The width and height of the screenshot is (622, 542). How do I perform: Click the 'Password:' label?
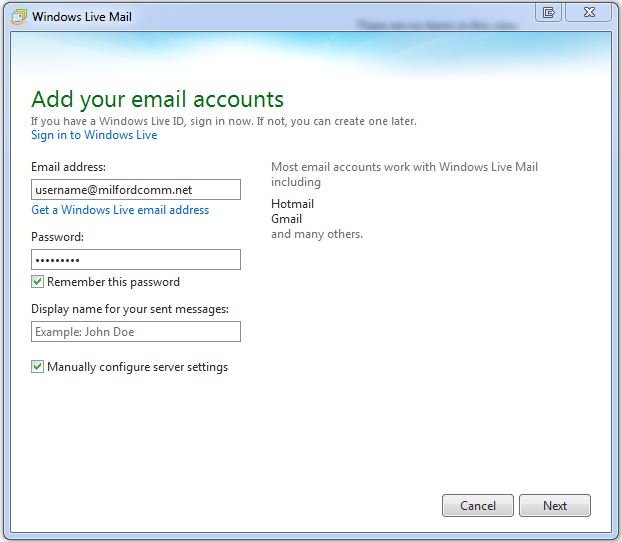57,237
